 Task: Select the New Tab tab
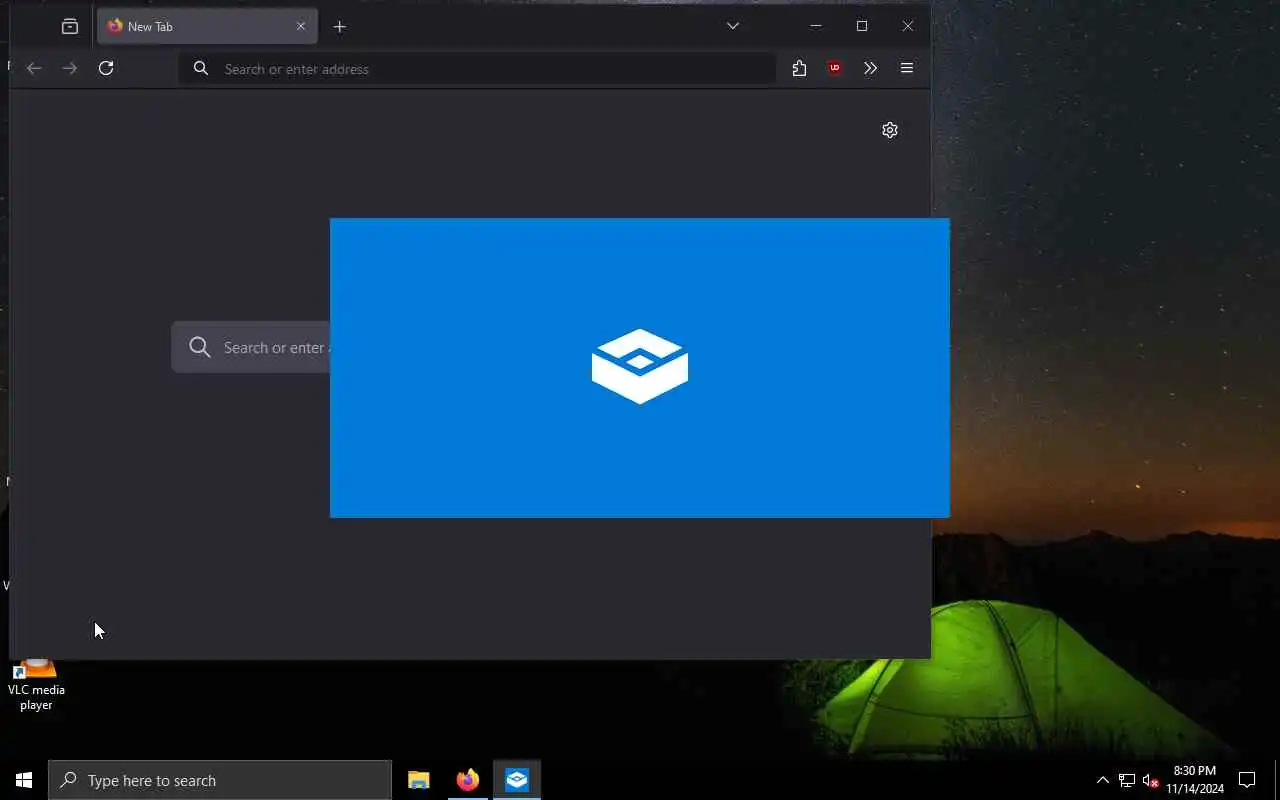207,27
